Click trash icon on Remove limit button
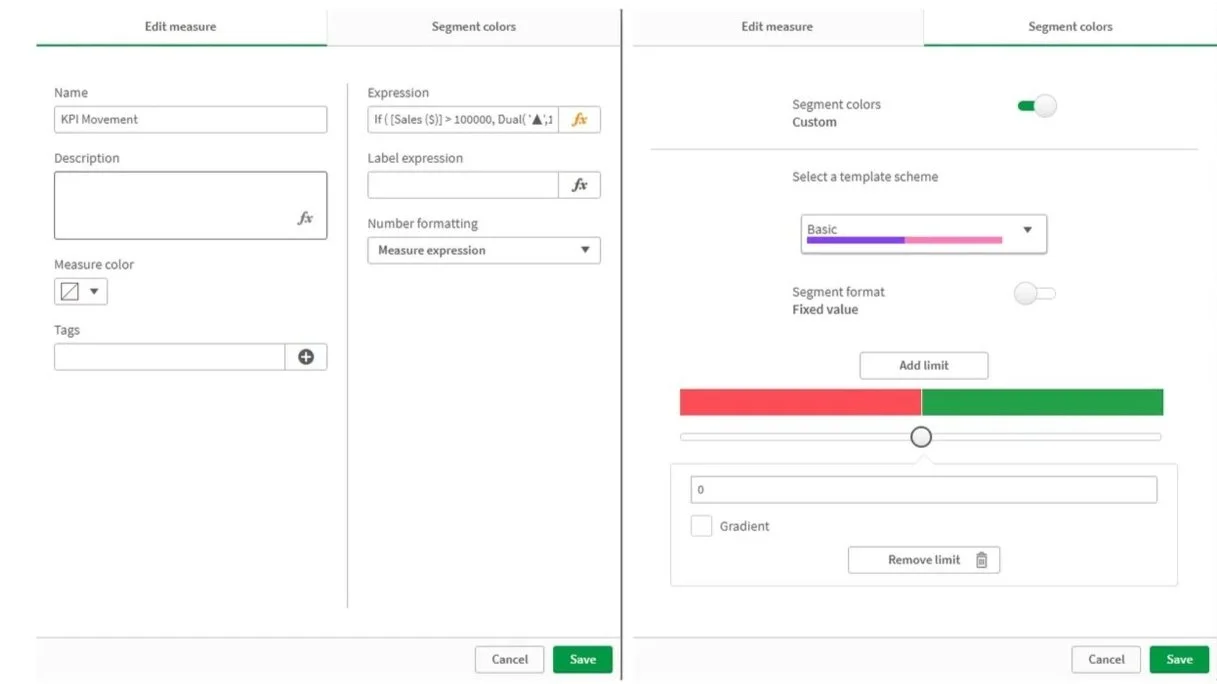The width and height of the screenshot is (1217, 684). coord(981,560)
